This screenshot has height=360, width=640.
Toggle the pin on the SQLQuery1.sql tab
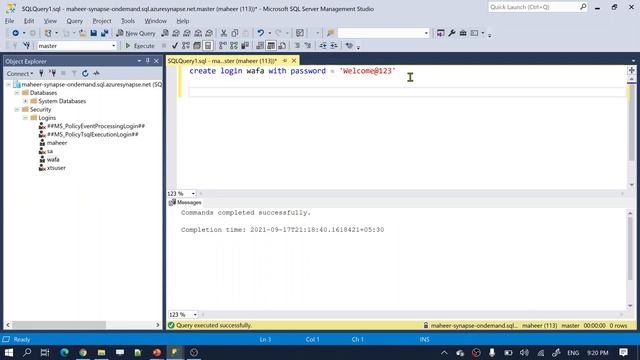pyautogui.click(x=285, y=60)
